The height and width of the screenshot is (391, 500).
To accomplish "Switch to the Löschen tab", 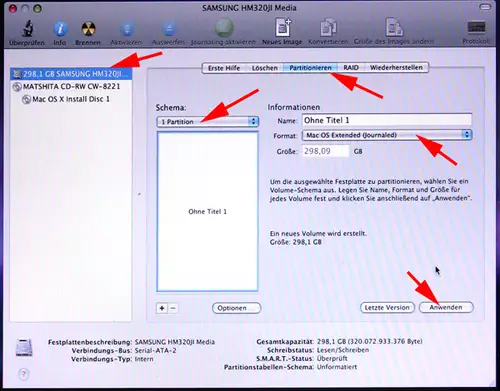I will pos(265,68).
